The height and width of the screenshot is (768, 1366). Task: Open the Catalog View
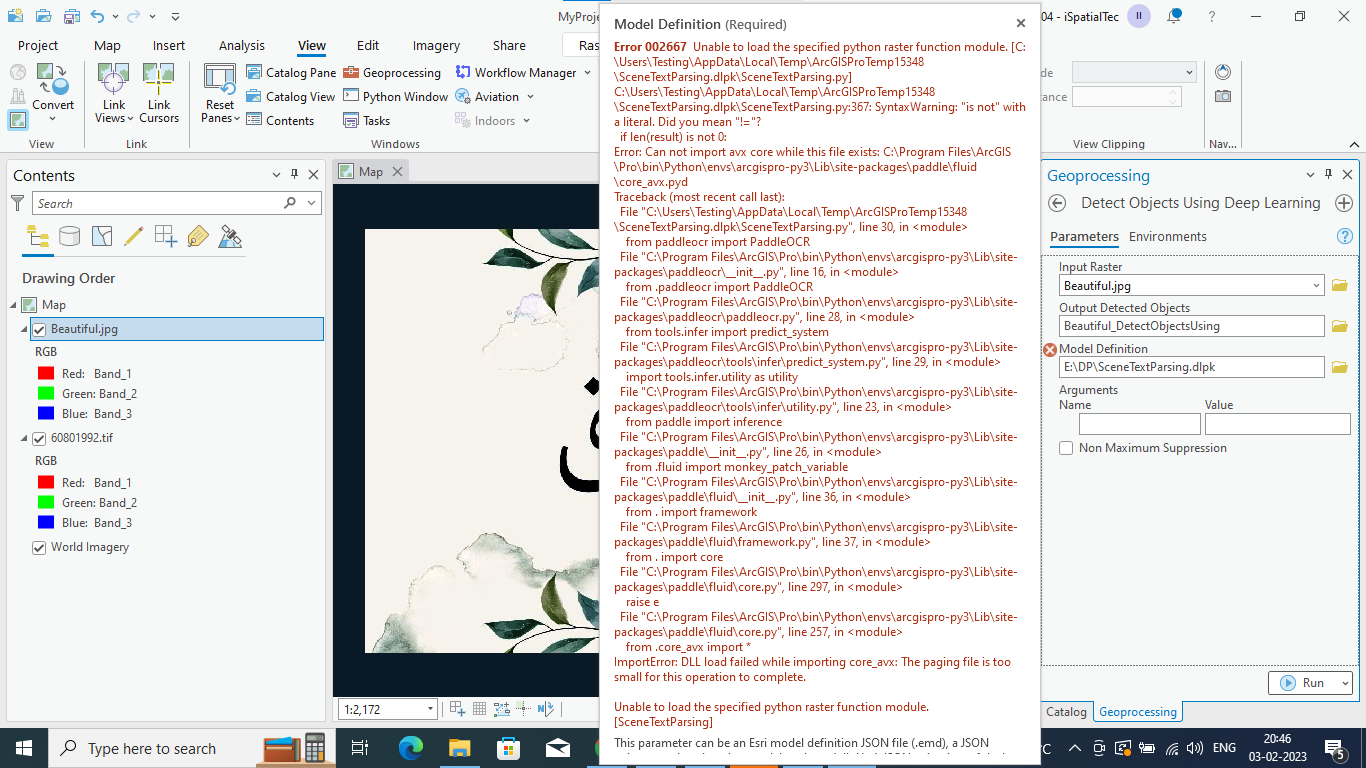click(x=291, y=97)
